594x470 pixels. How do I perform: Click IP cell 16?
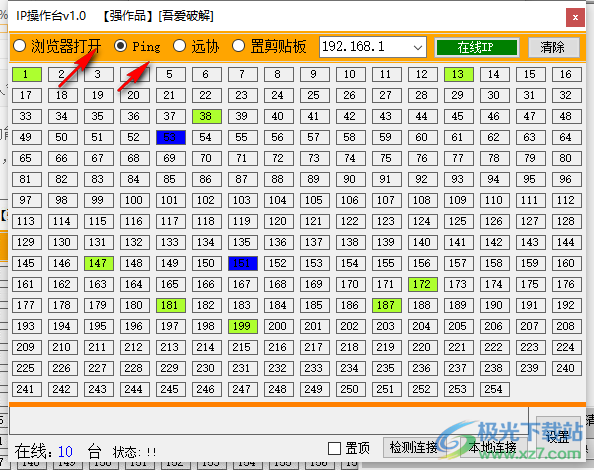coord(567,74)
